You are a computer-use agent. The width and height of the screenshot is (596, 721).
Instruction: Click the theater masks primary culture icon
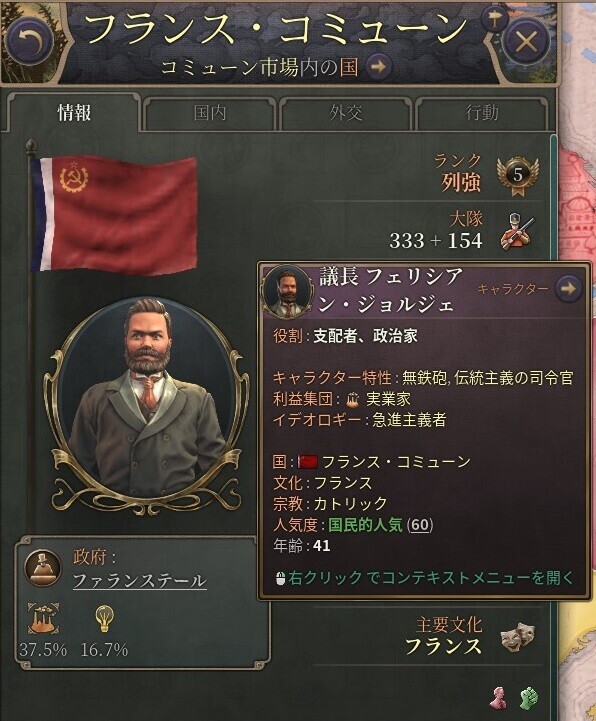pyautogui.click(x=517, y=637)
